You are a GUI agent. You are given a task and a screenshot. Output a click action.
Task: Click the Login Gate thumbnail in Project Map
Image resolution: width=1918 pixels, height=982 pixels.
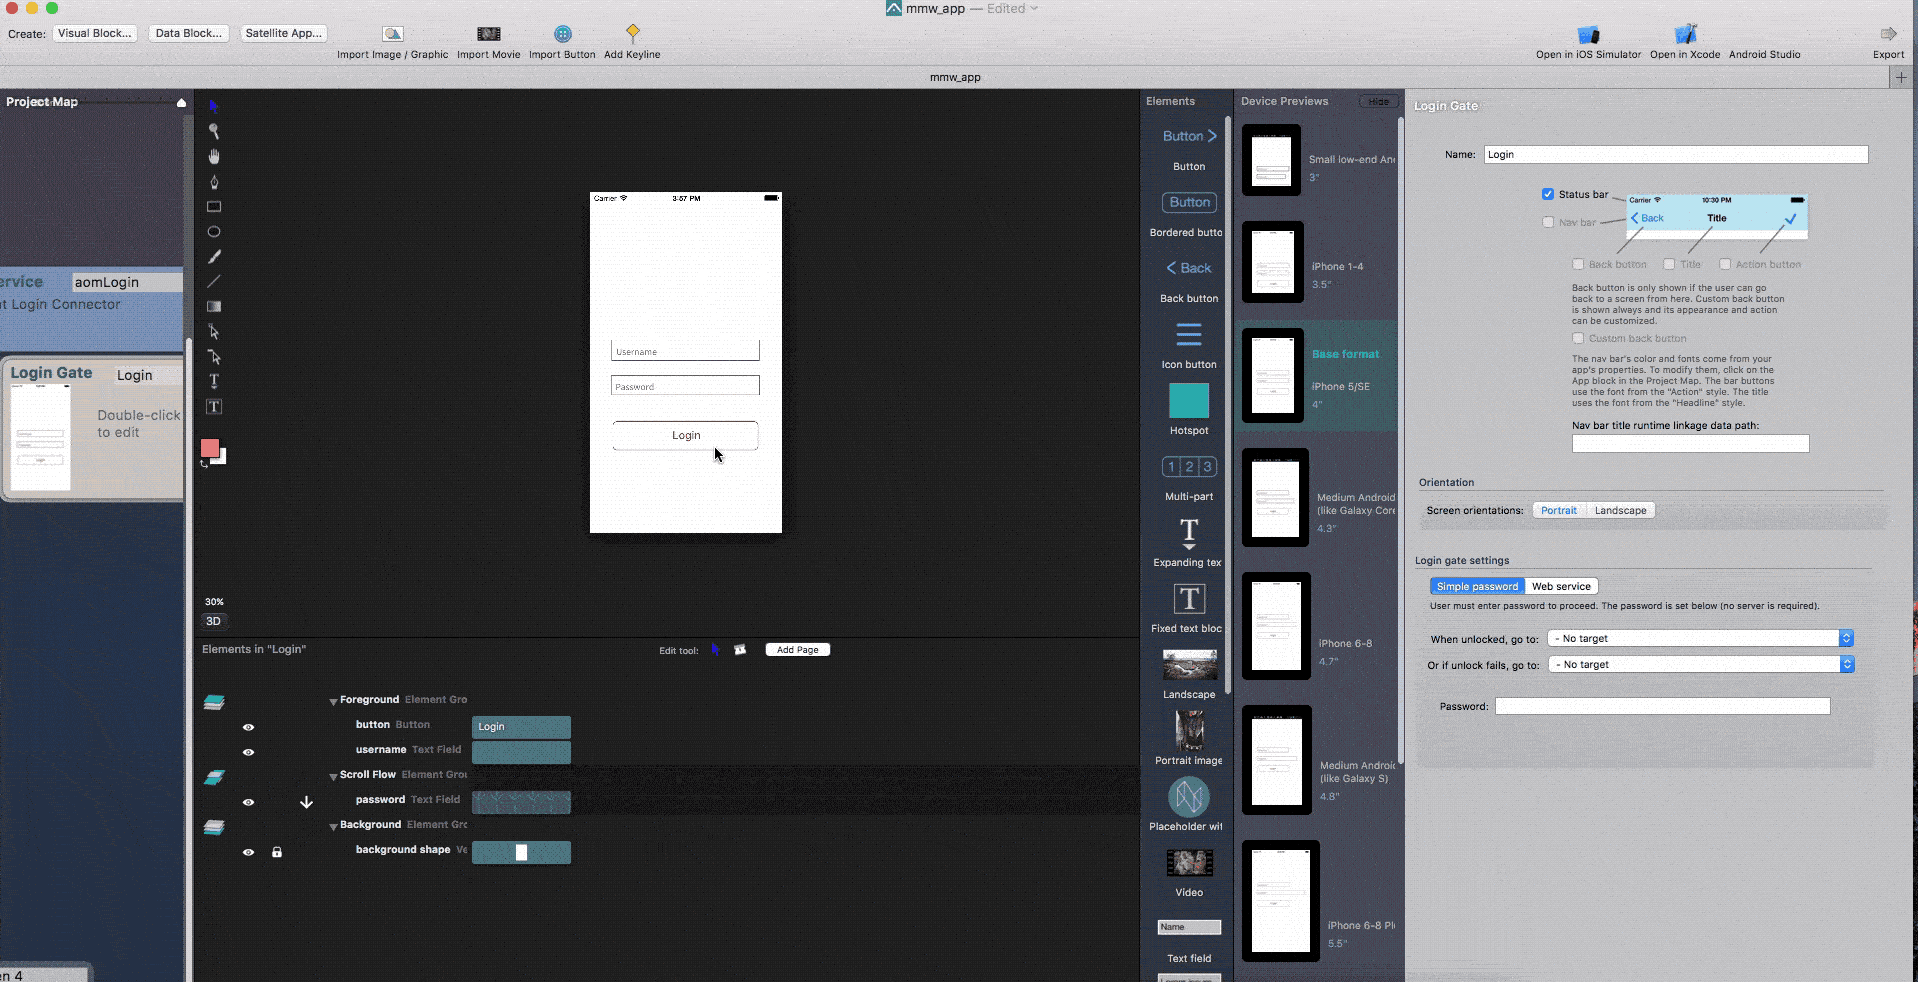(41, 437)
